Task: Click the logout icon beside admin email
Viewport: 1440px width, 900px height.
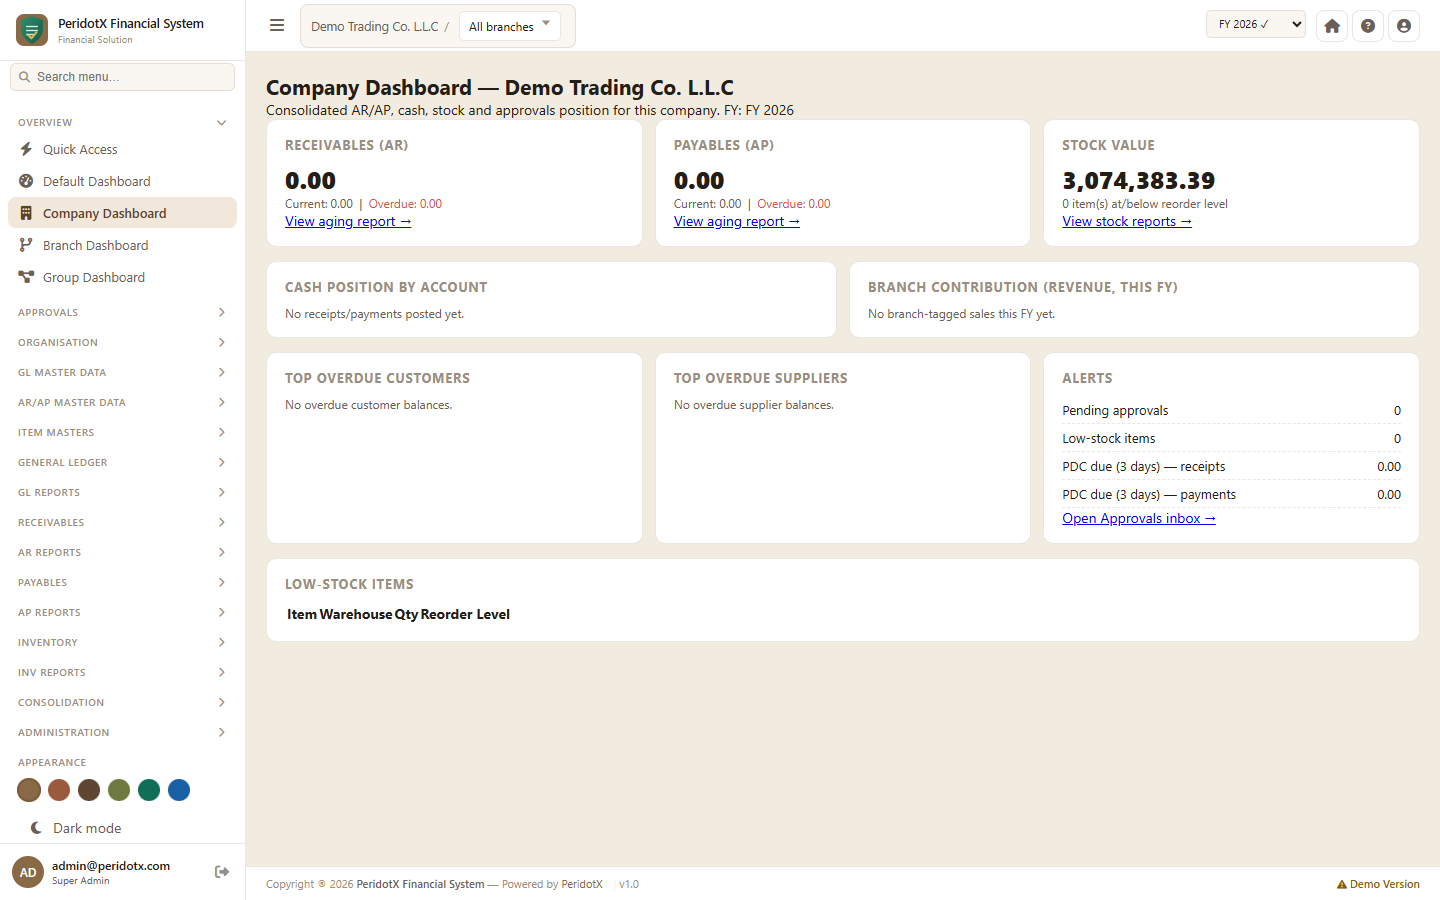Action: (222, 872)
